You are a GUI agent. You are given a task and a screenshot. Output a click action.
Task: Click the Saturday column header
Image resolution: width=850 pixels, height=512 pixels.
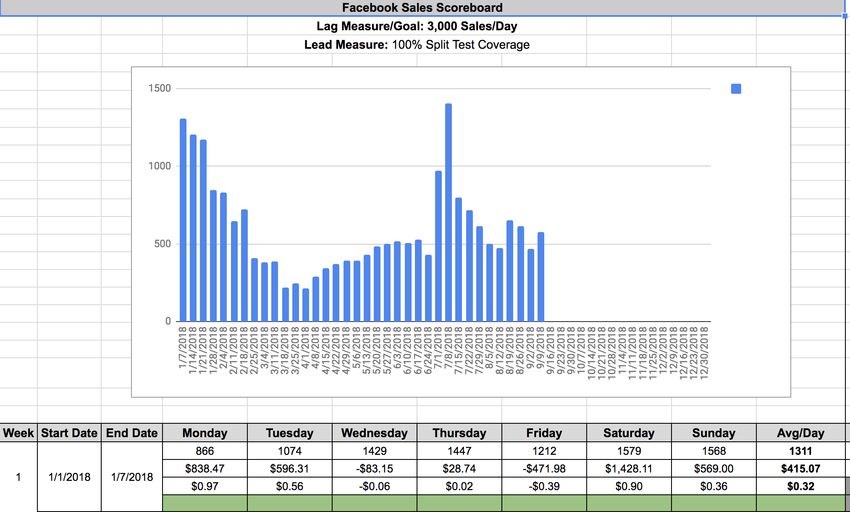pyautogui.click(x=629, y=433)
